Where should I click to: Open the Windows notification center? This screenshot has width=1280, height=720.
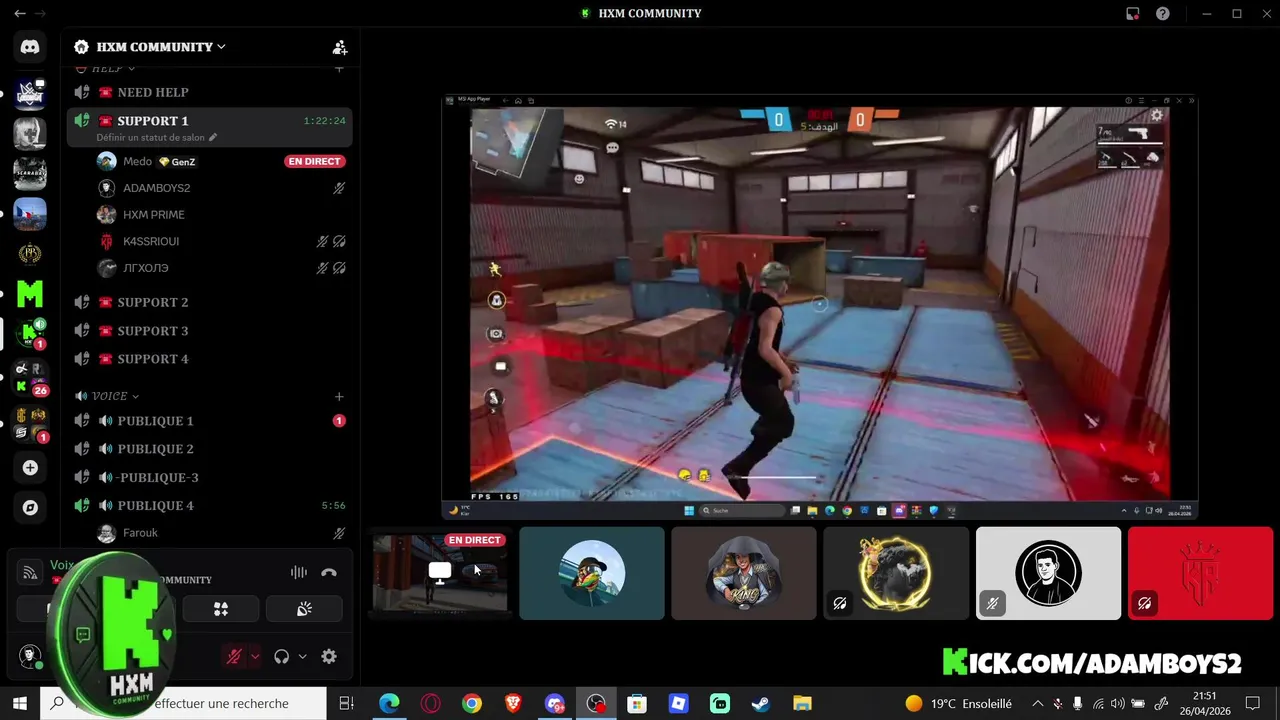[x=1252, y=703]
